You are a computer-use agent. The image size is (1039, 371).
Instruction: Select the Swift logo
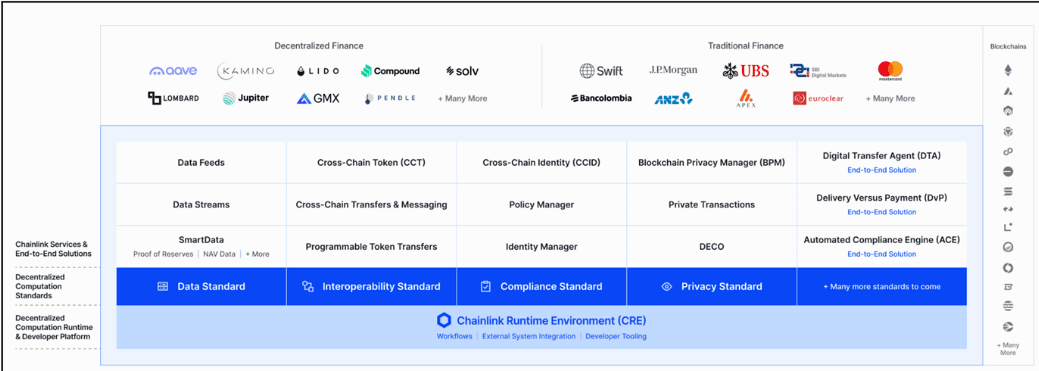click(601, 71)
